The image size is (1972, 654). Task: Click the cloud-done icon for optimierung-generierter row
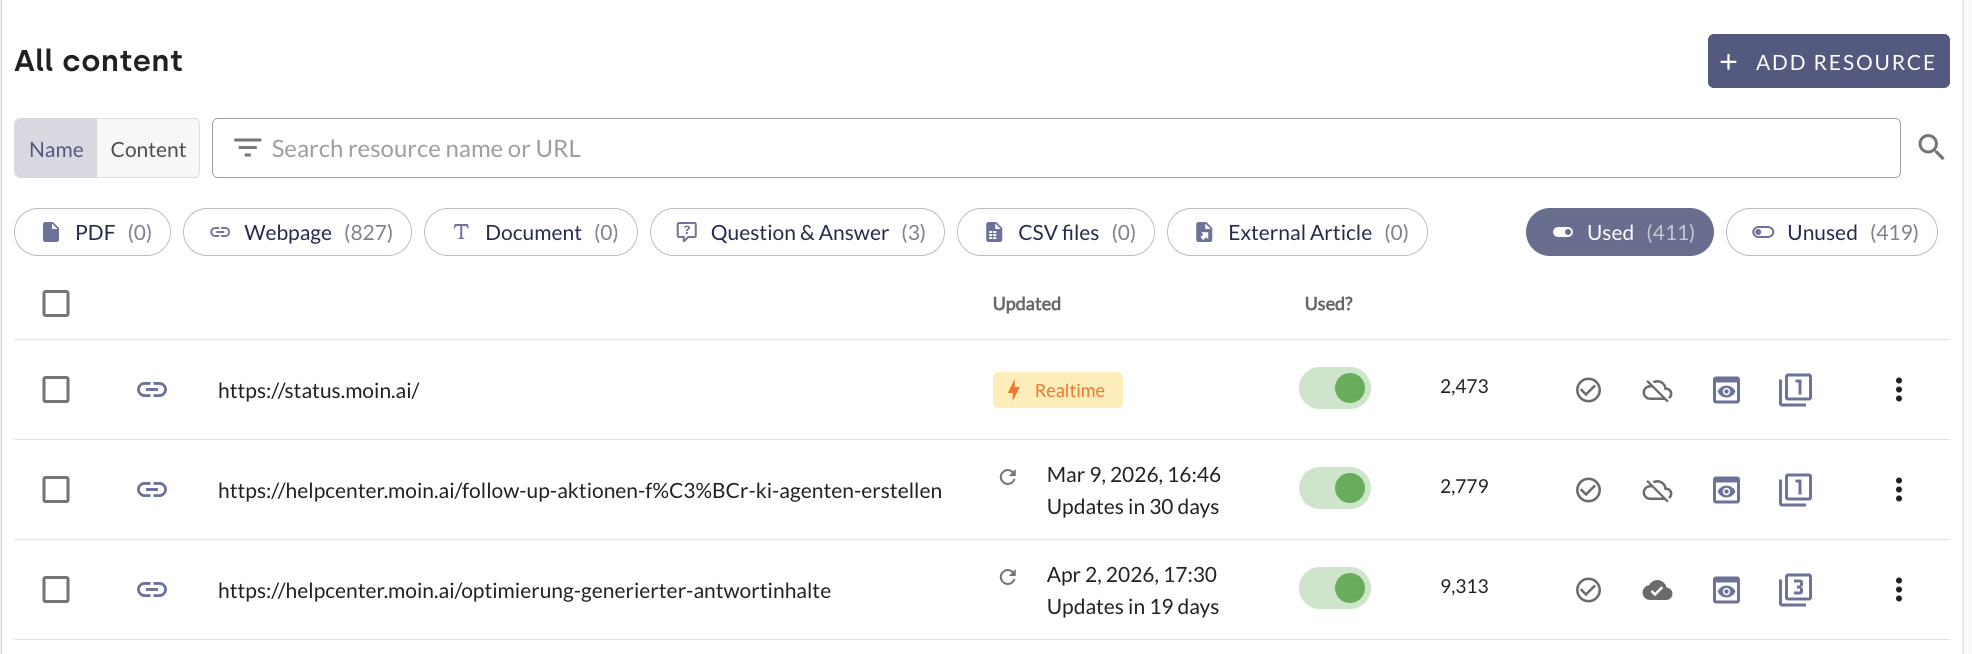[x=1657, y=590]
